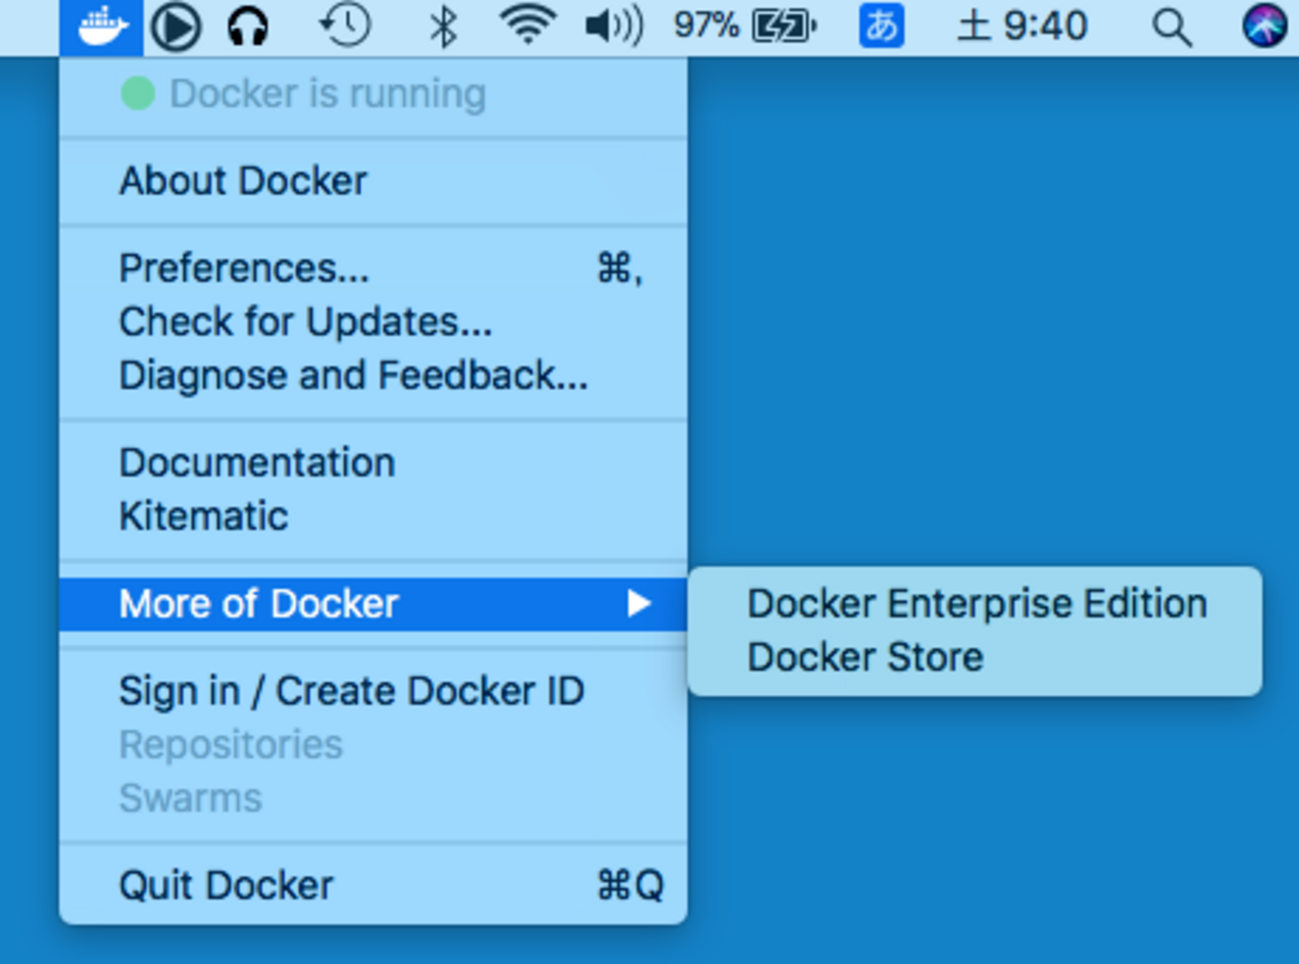Open the Time Machine menu bar icon
The image size is (1299, 964).
click(345, 26)
